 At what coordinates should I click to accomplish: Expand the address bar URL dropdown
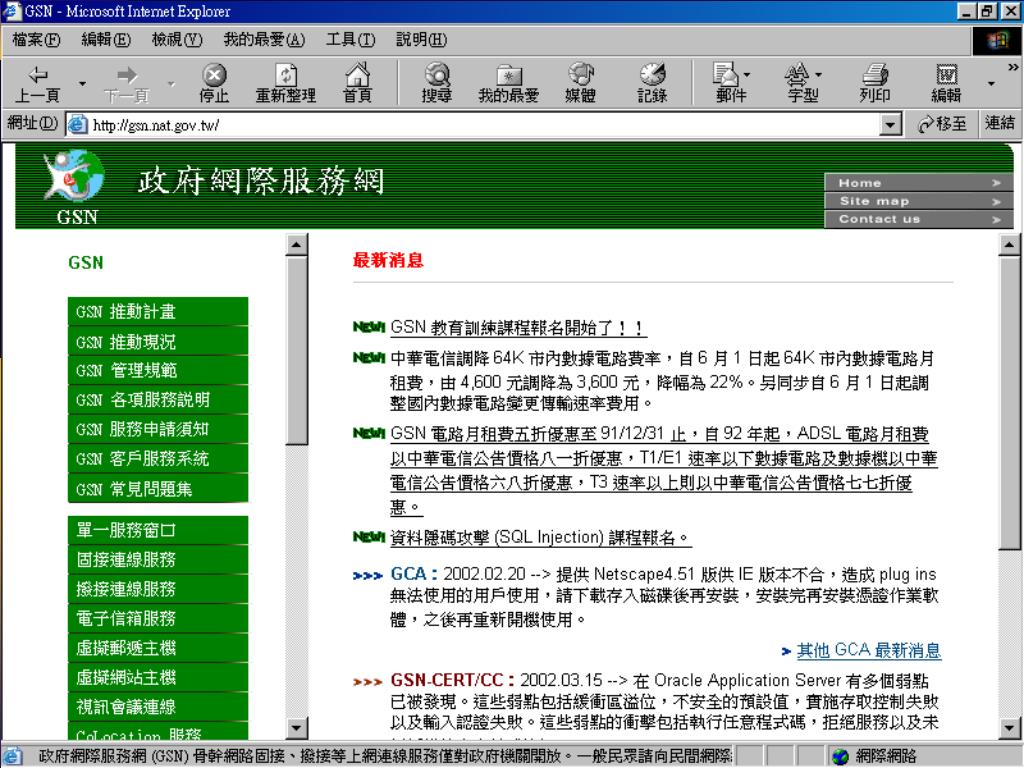(x=890, y=124)
